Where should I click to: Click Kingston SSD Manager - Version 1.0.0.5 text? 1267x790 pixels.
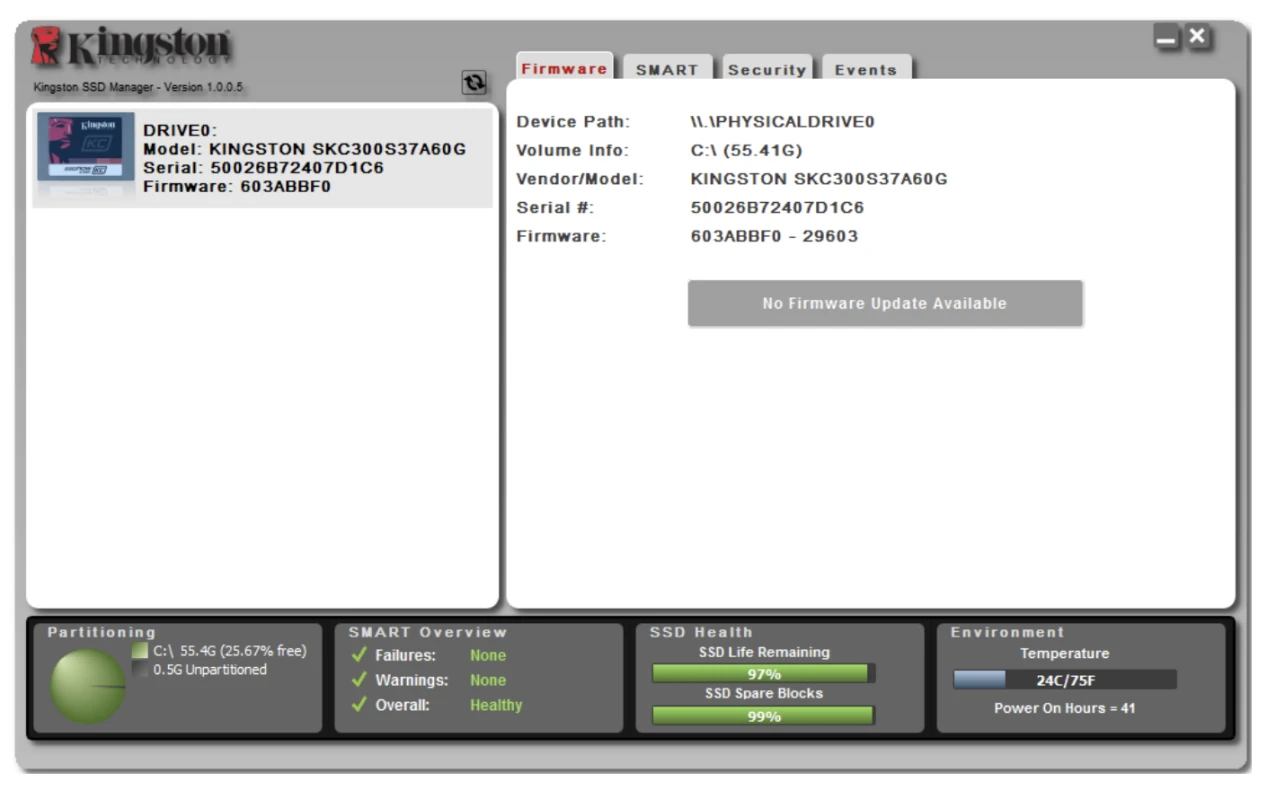tap(137, 88)
